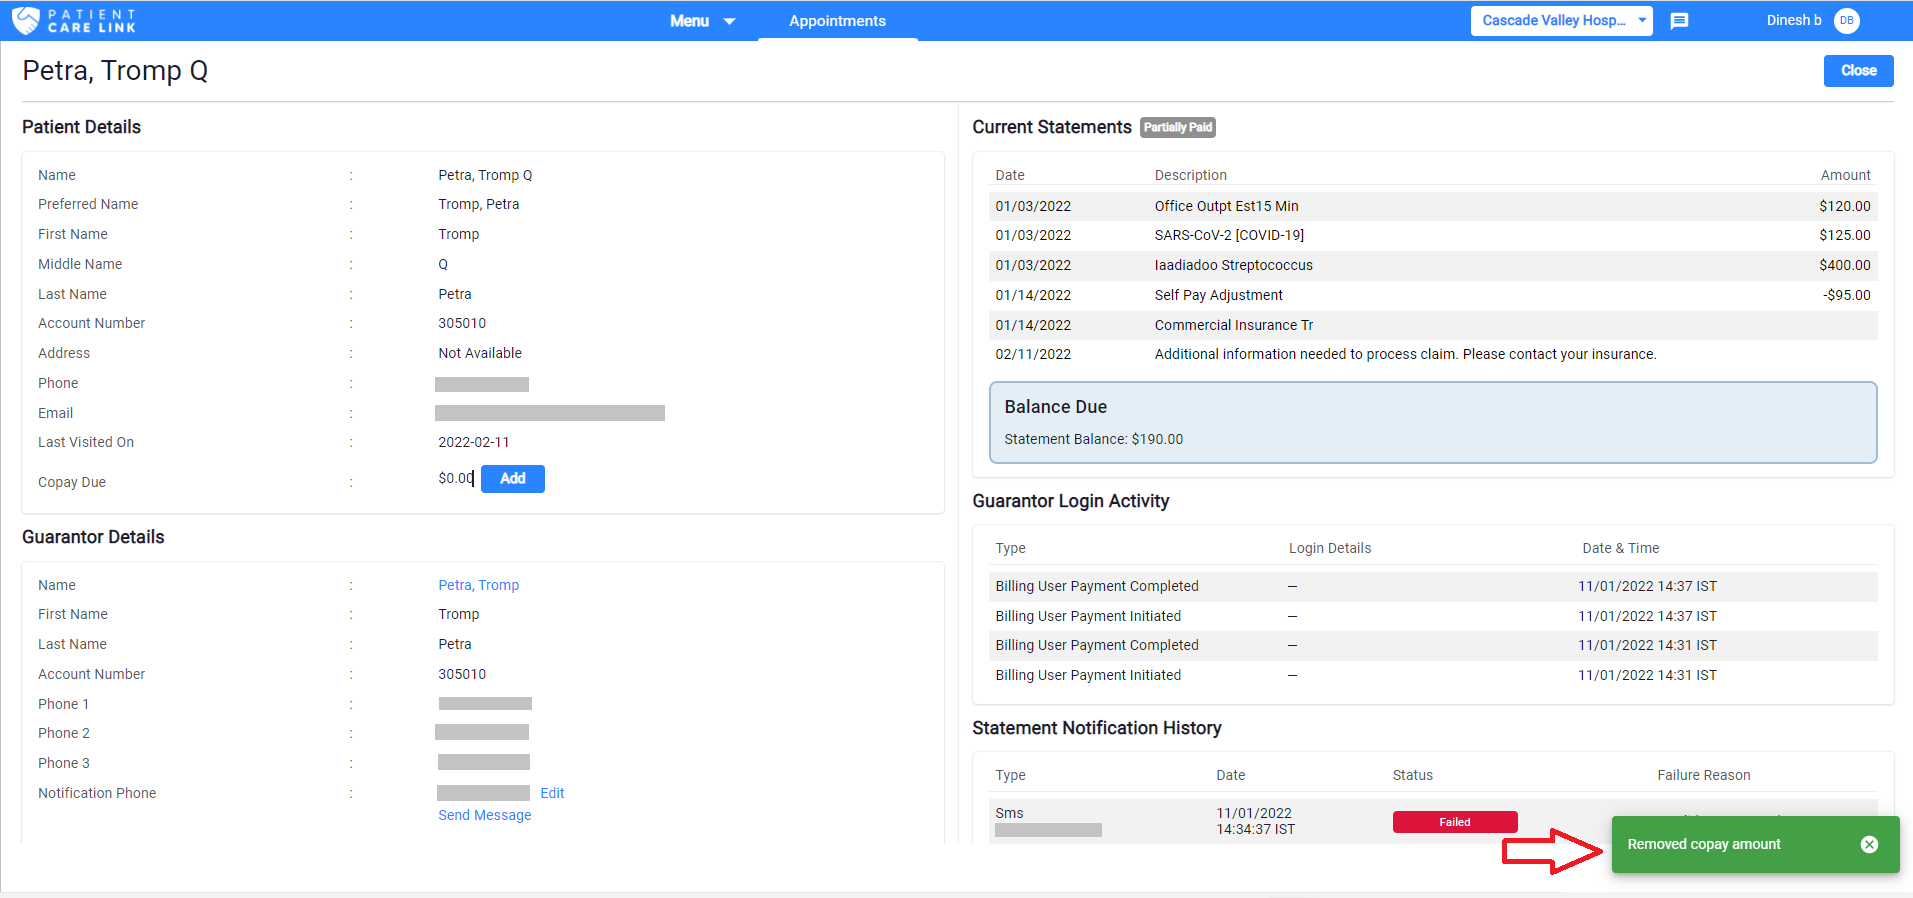Click the Failure Reason column header
The image size is (1913, 898).
tap(1704, 775)
